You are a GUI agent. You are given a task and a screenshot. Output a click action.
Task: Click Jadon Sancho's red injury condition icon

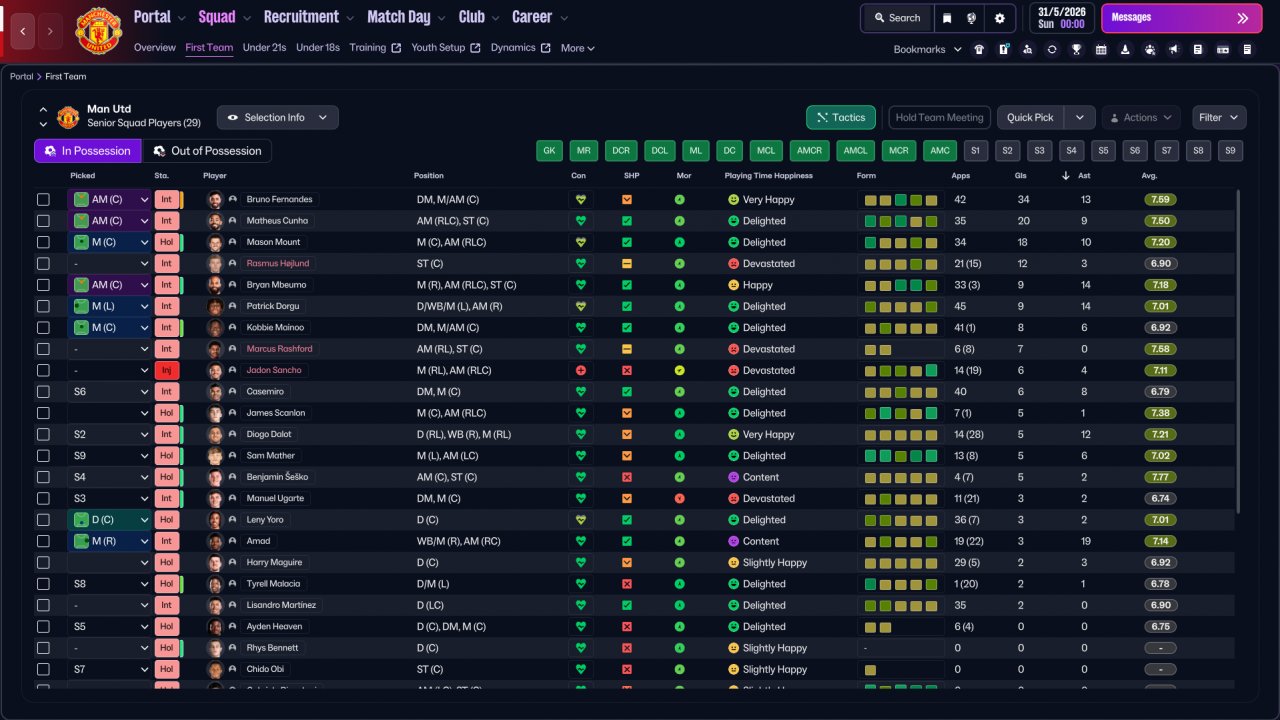coord(580,371)
